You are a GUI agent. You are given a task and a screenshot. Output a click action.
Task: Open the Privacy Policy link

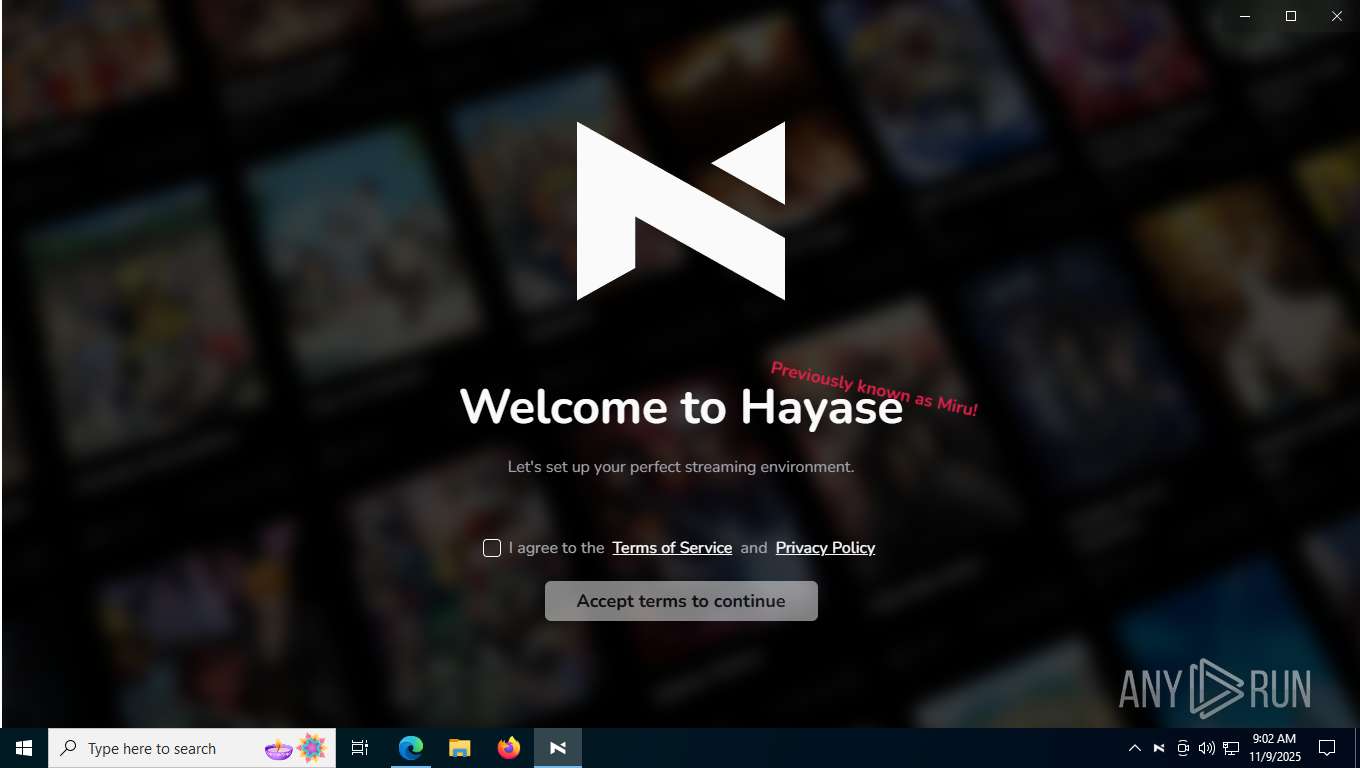point(825,548)
